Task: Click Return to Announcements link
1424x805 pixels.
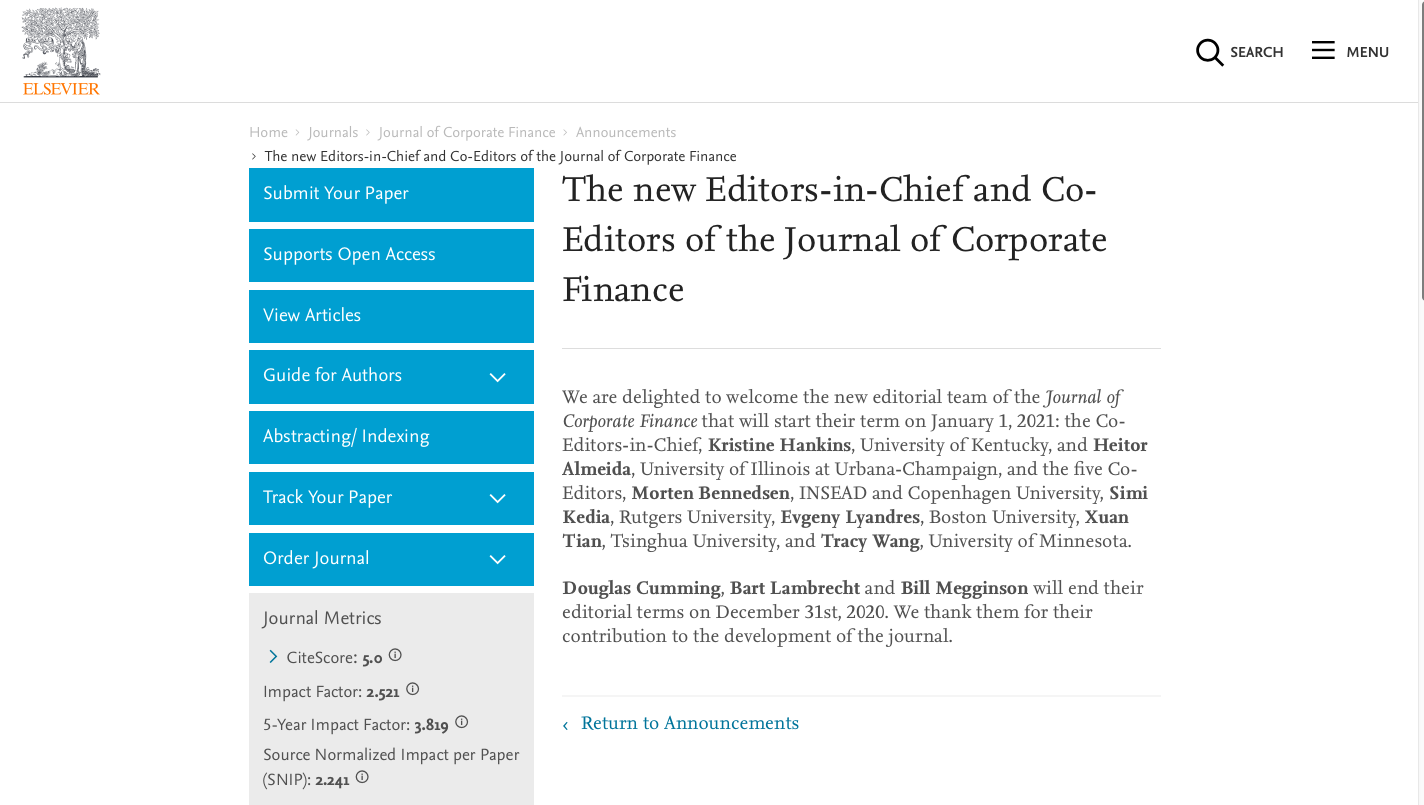Action: (689, 723)
